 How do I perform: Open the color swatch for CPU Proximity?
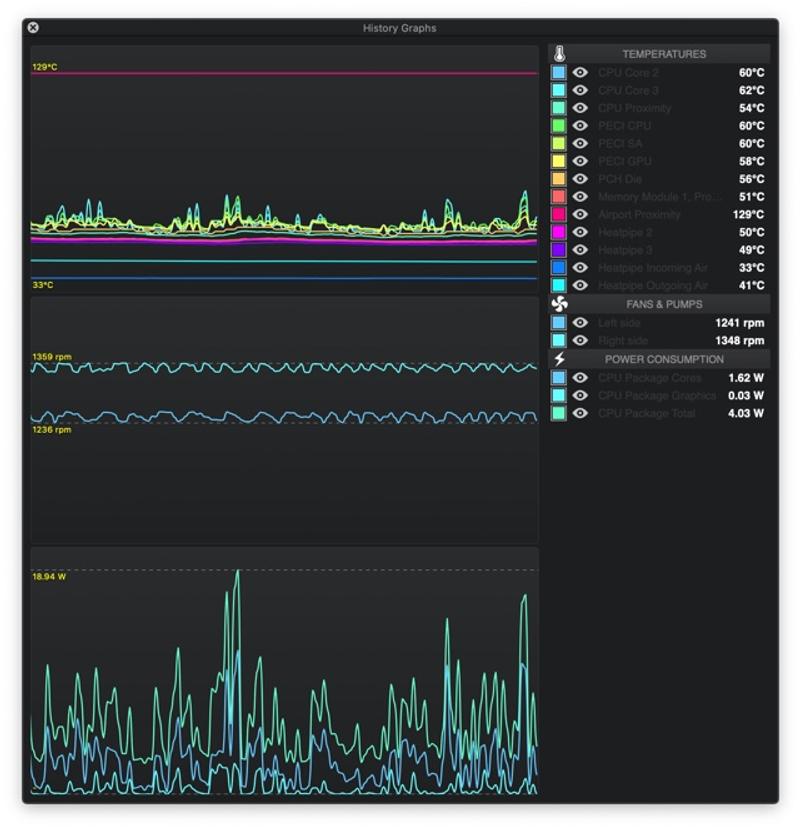click(559, 108)
